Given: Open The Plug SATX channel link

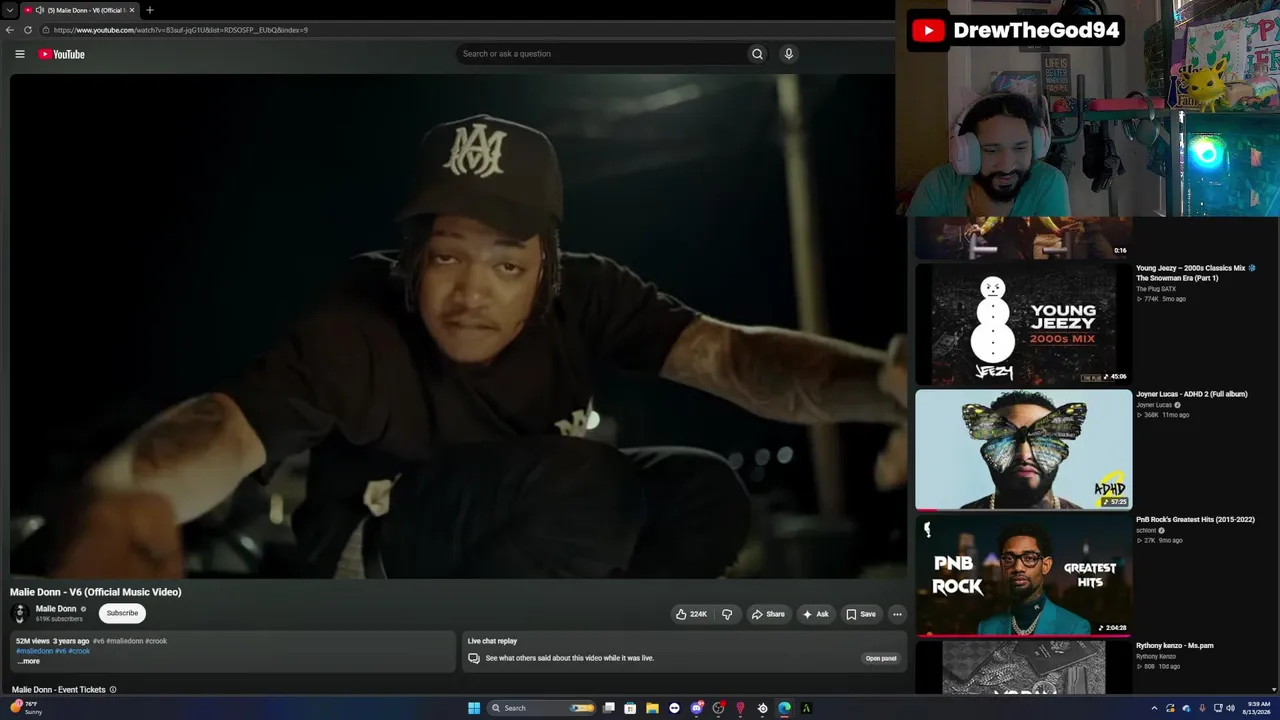Looking at the screenshot, I should 1156,289.
